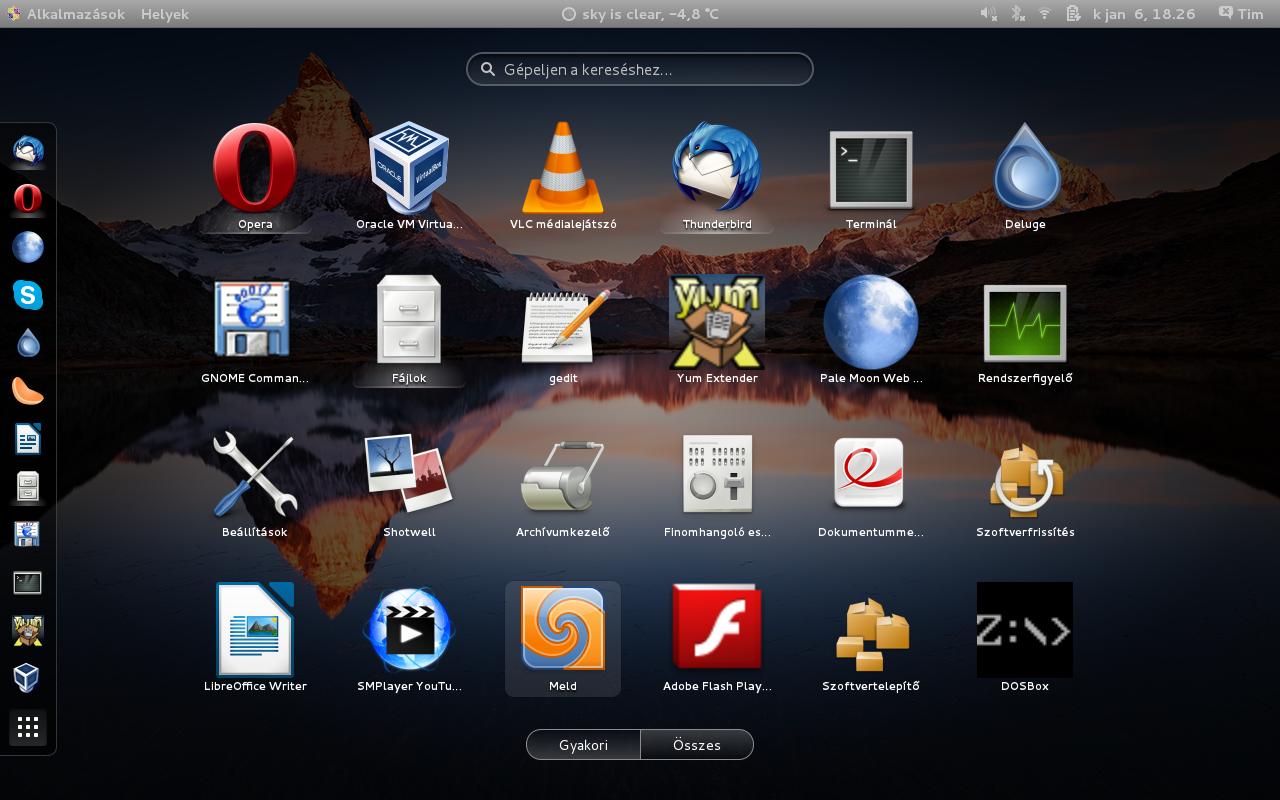Open the Alkalmazások menu
Screen dimensions: 1280x800
coord(66,14)
